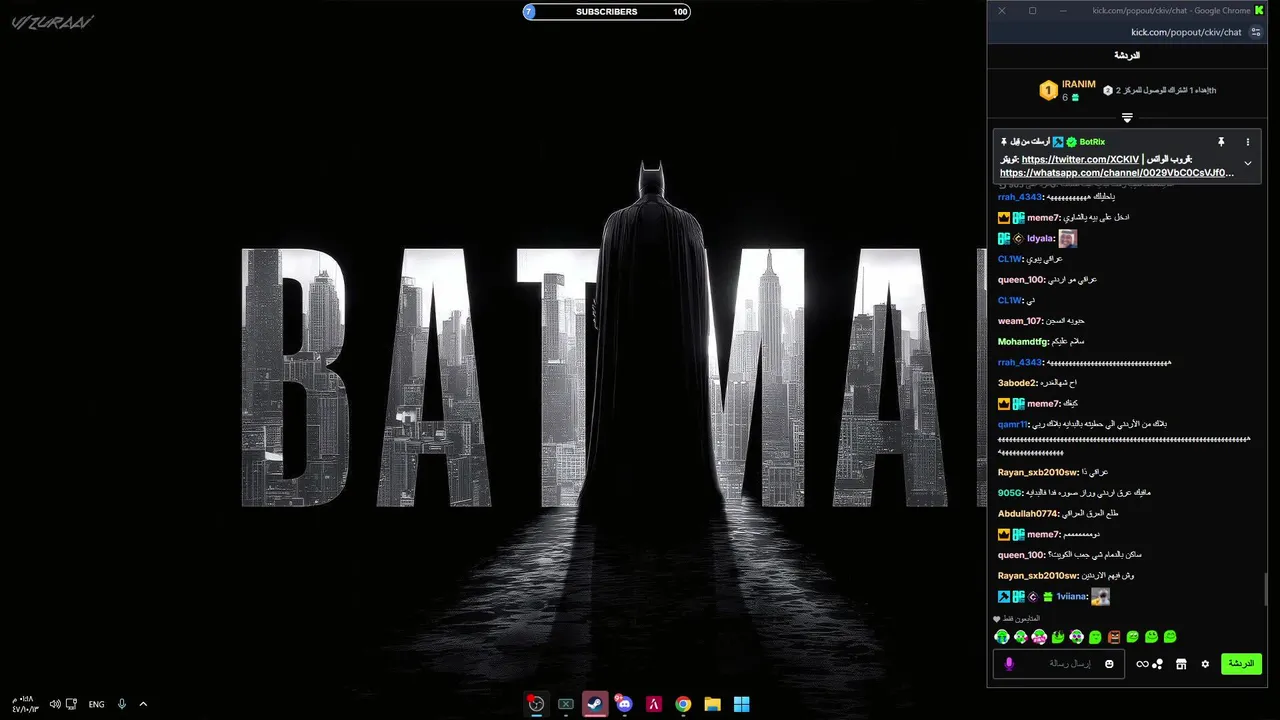Open the network tray icon

coord(71,704)
